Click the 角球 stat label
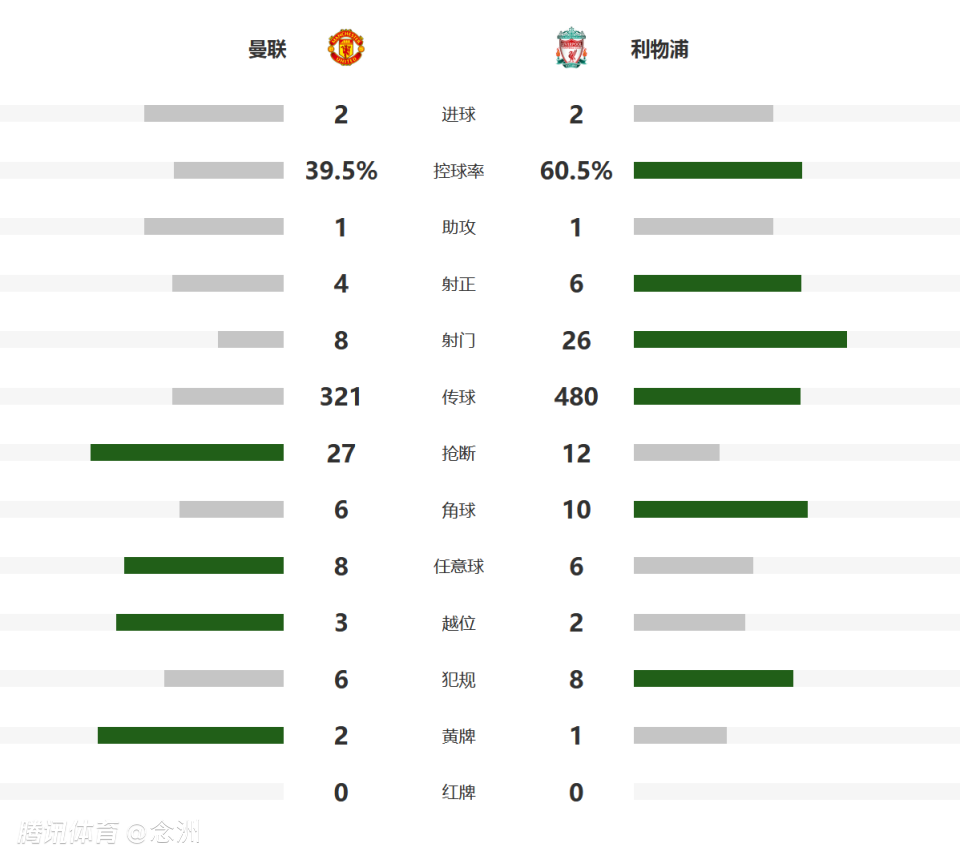This screenshot has width=960, height=860. tap(459, 510)
